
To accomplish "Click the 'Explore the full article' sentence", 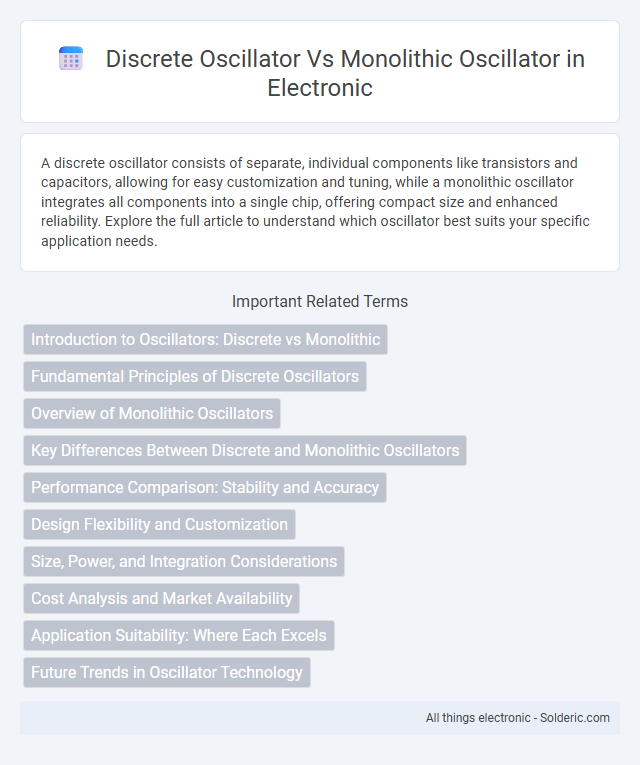I will click(316, 231).
